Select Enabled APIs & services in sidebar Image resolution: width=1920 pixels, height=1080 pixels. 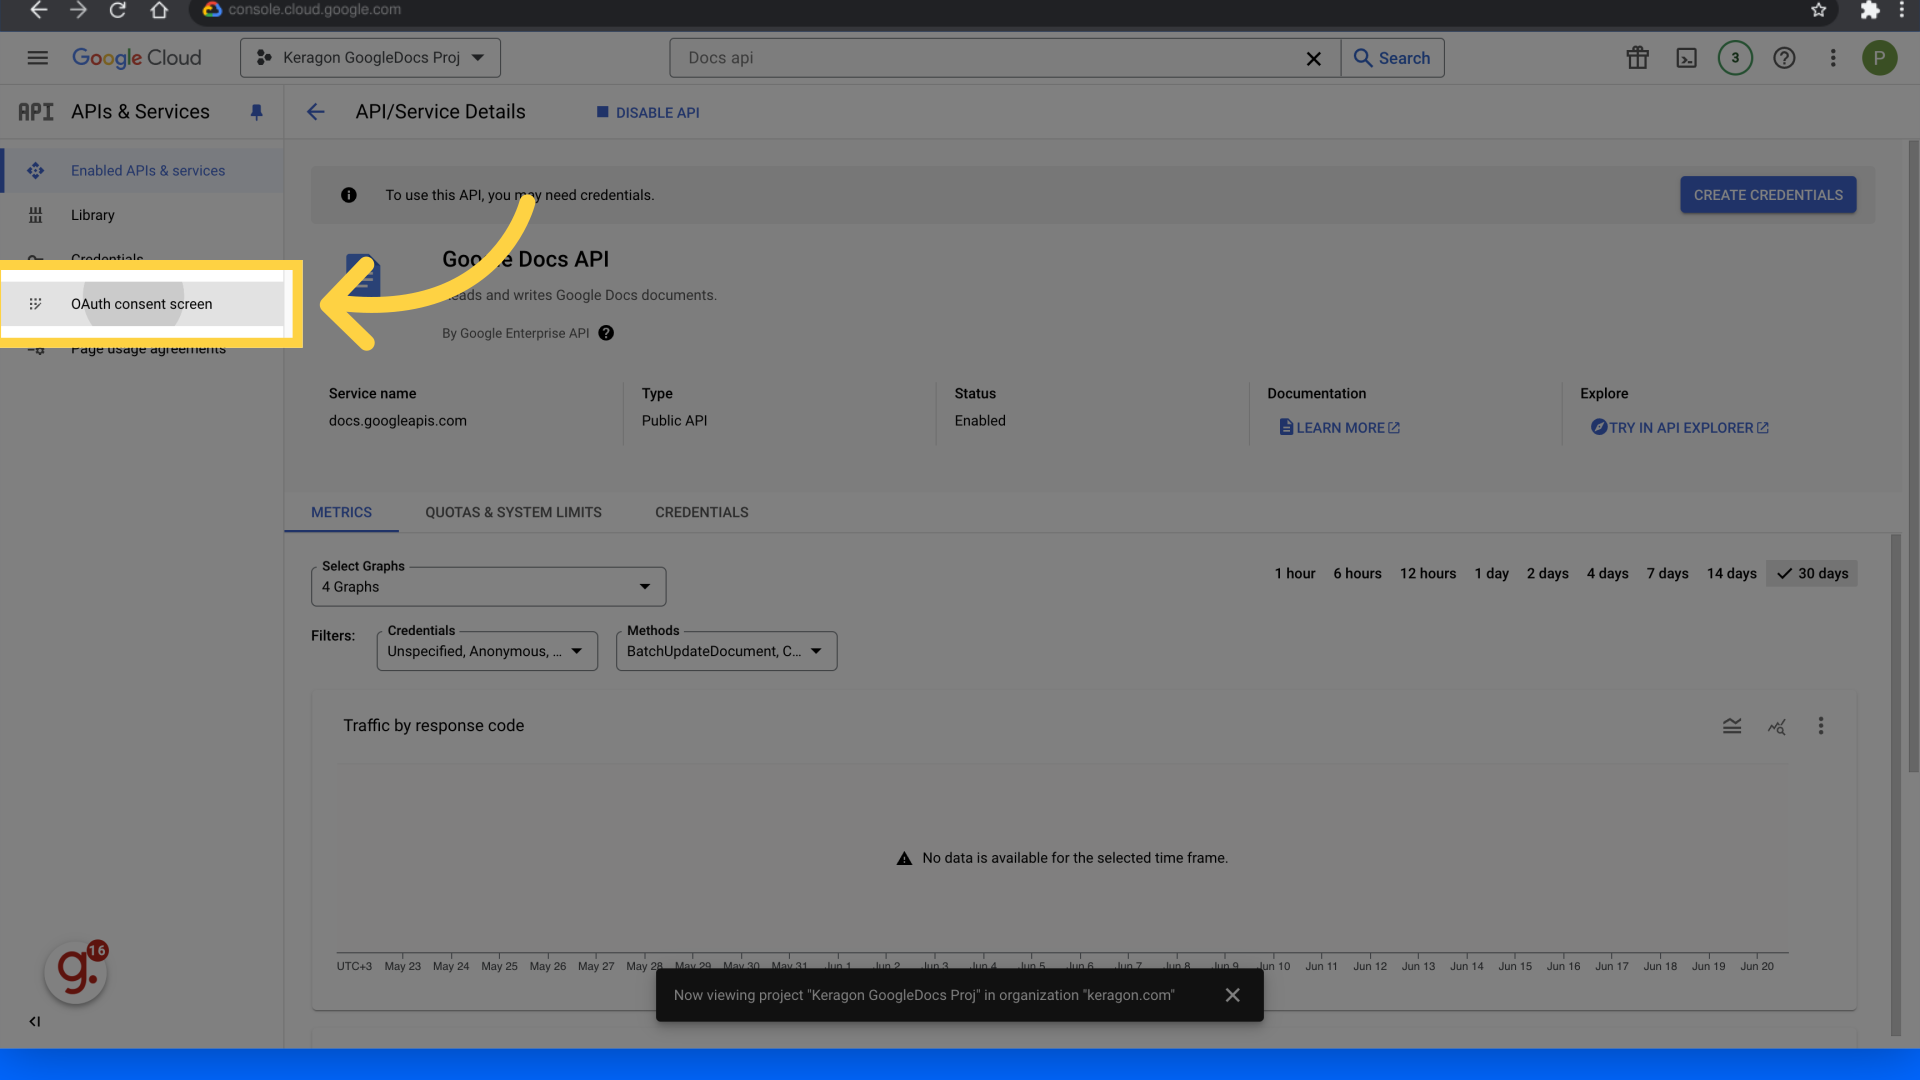(142, 171)
